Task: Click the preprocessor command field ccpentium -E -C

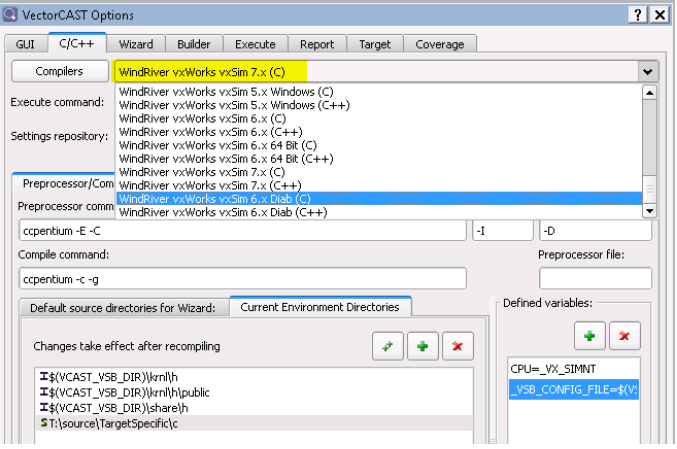Action: tap(243, 231)
